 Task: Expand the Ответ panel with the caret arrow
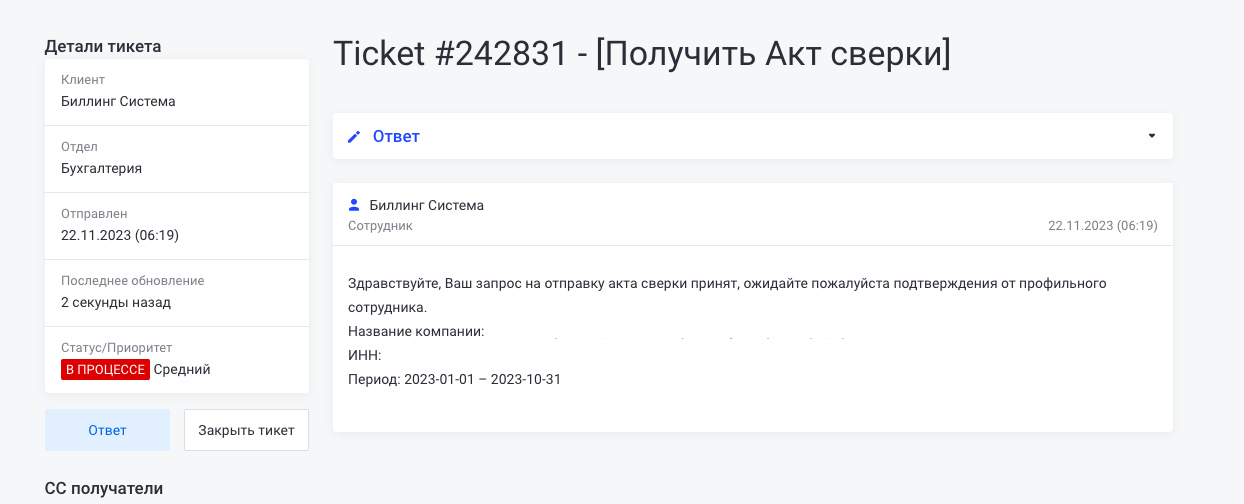[x=1152, y=136]
